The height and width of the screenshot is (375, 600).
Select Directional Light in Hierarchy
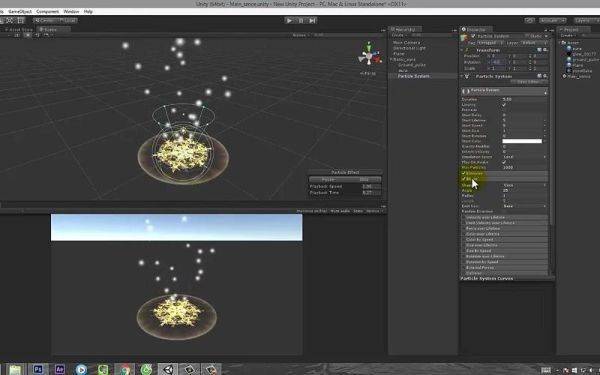(x=409, y=48)
